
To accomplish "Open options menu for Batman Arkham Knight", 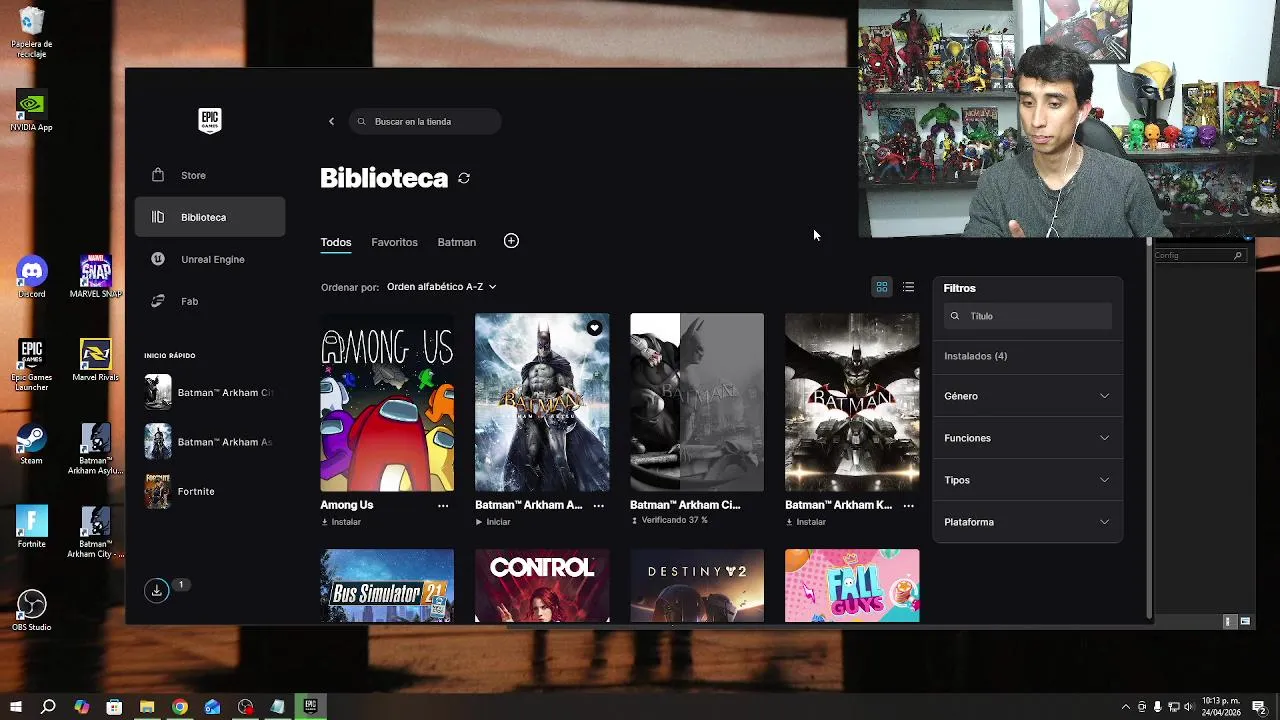I will point(908,506).
